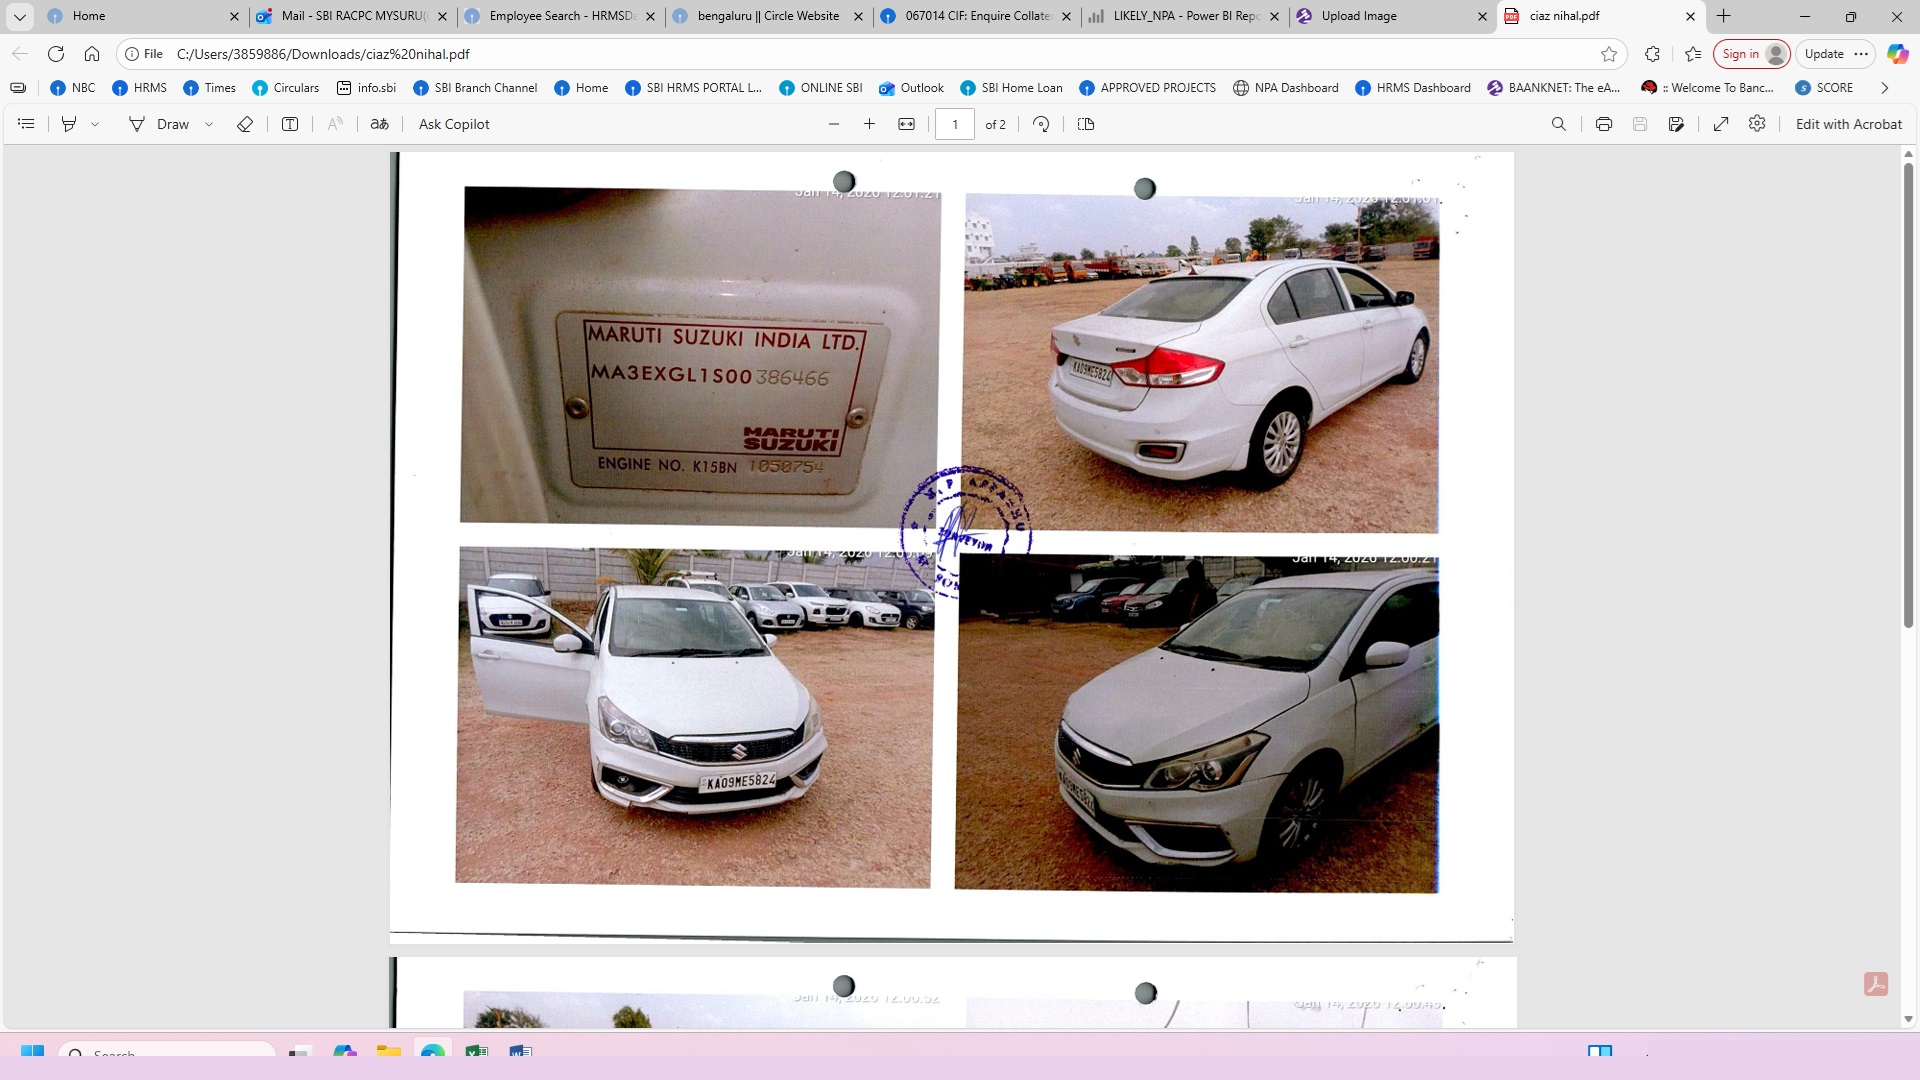1920x1080 pixels.
Task: Toggle Fit to width view
Action: 907,124
